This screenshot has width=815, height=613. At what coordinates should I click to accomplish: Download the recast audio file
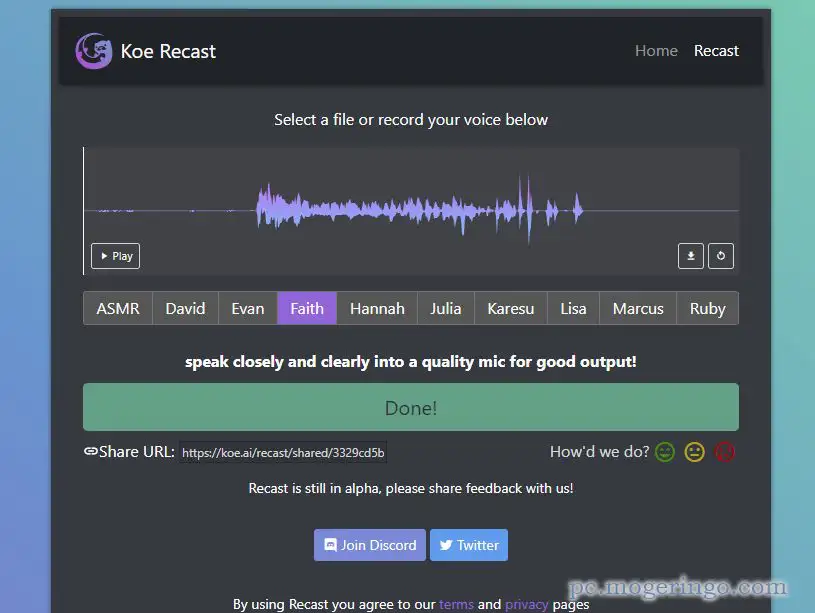(x=691, y=256)
